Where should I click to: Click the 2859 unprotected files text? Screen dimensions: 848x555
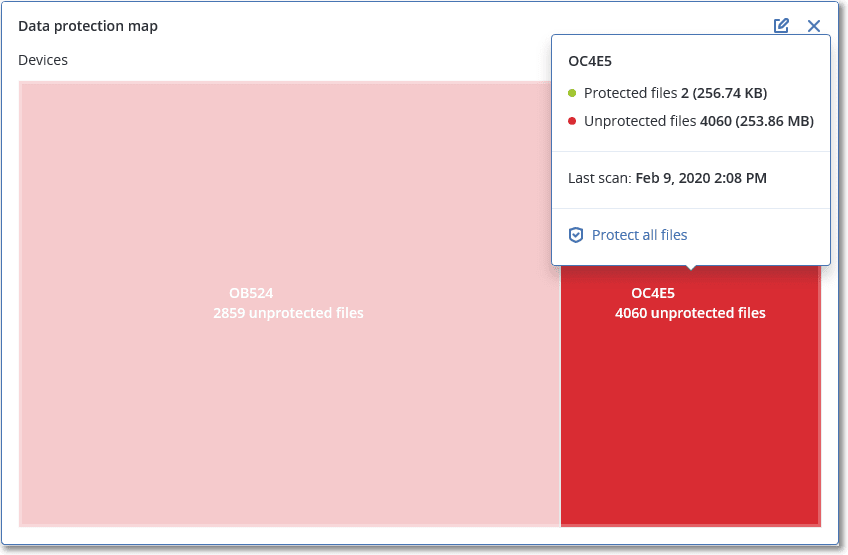click(288, 313)
